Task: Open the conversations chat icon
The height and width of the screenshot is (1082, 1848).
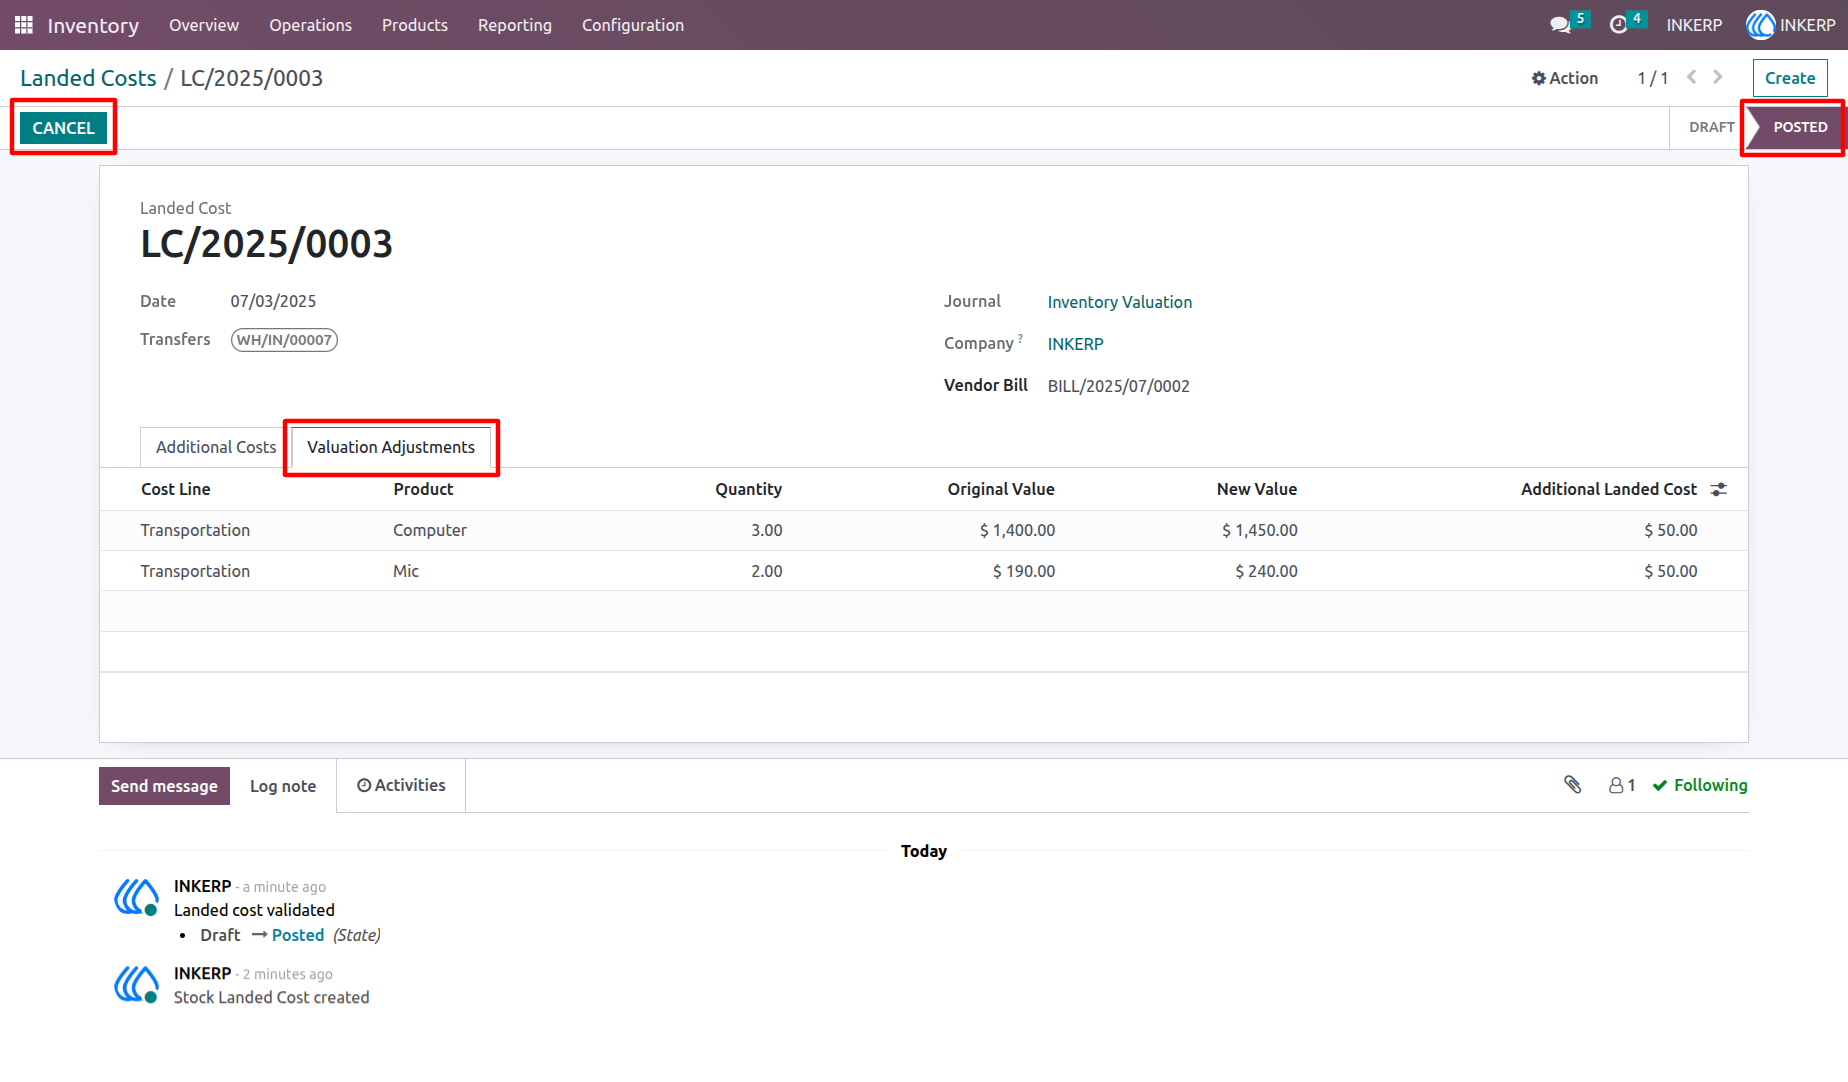Action: [x=1560, y=25]
